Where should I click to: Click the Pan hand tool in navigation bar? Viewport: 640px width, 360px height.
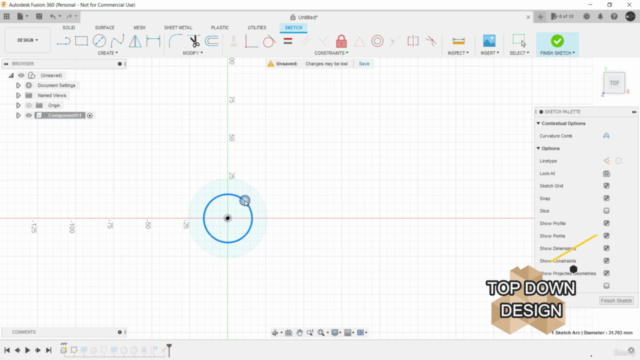299,333
